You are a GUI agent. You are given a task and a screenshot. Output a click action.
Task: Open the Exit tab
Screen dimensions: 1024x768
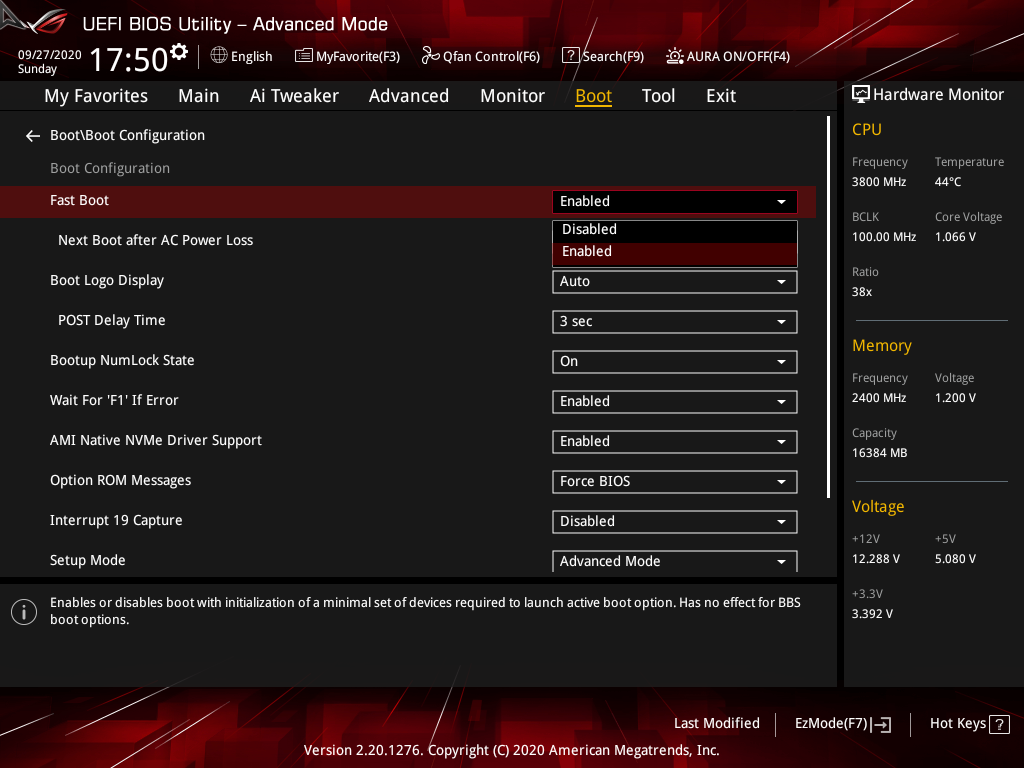[x=721, y=96]
